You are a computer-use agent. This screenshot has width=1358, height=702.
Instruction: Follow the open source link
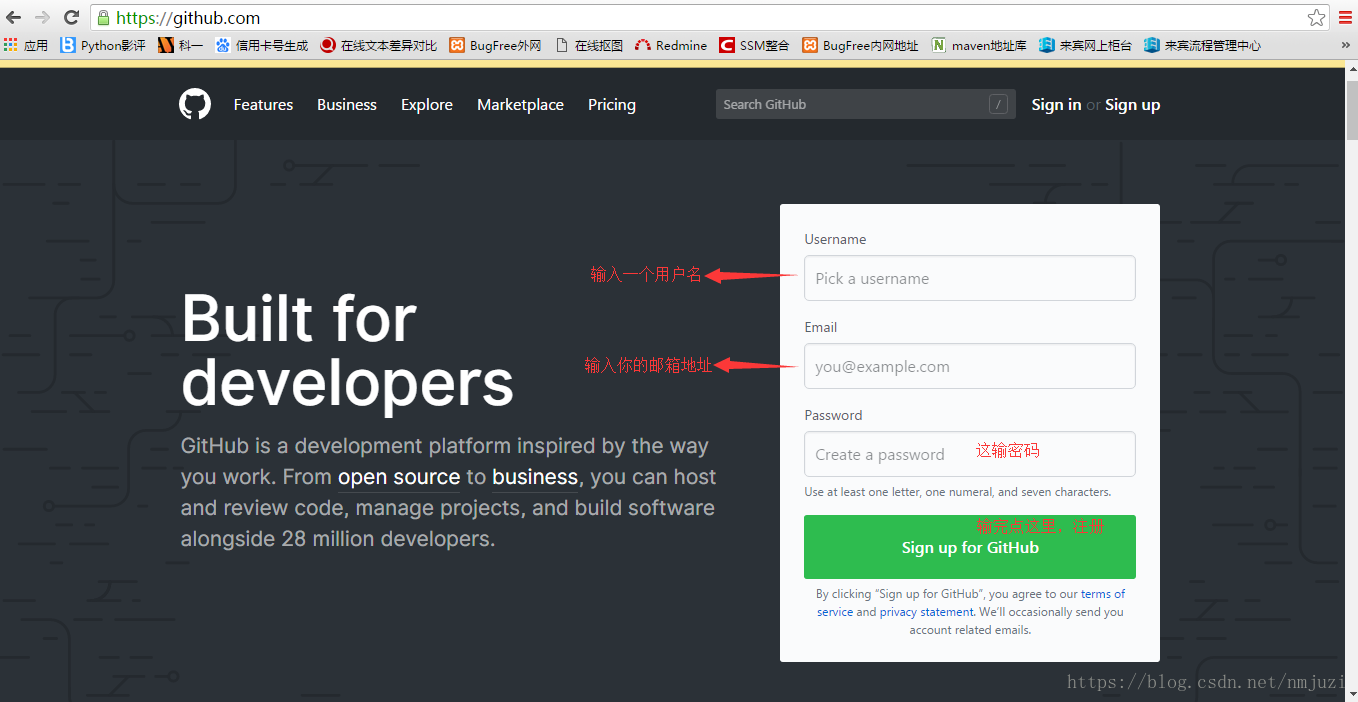click(x=399, y=477)
